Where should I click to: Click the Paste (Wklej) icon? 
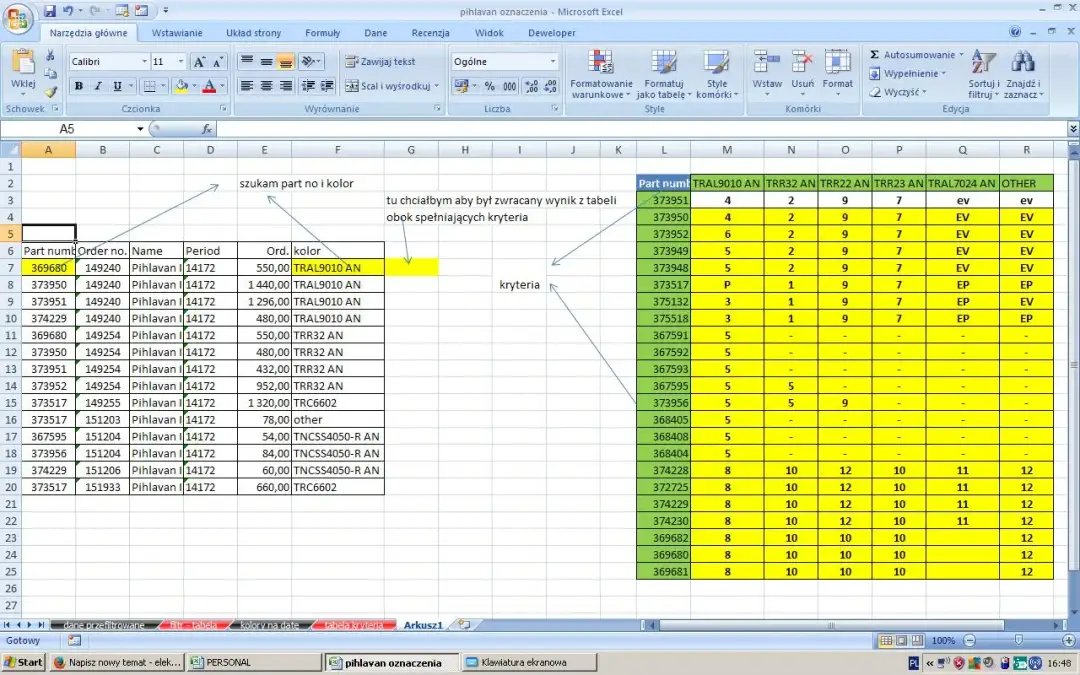point(23,63)
